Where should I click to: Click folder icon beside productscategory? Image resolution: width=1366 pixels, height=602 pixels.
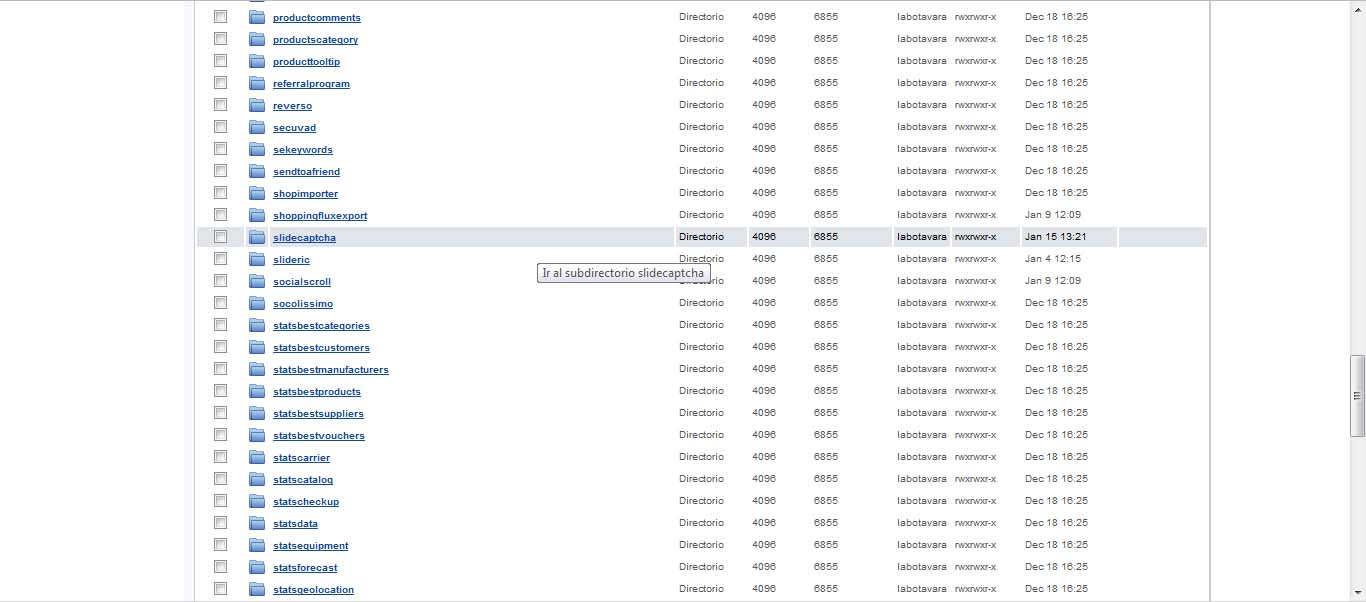[257, 39]
